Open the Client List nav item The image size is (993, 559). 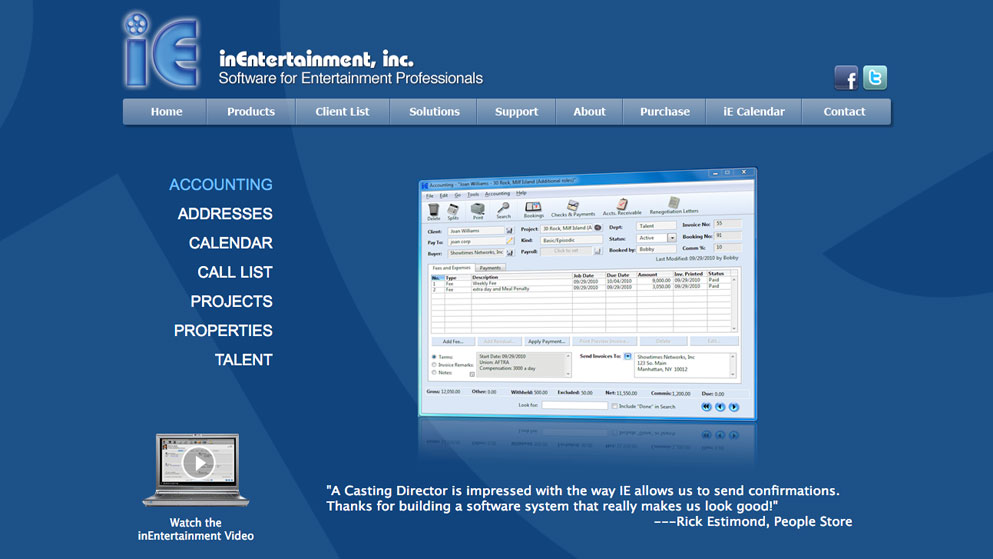342,111
